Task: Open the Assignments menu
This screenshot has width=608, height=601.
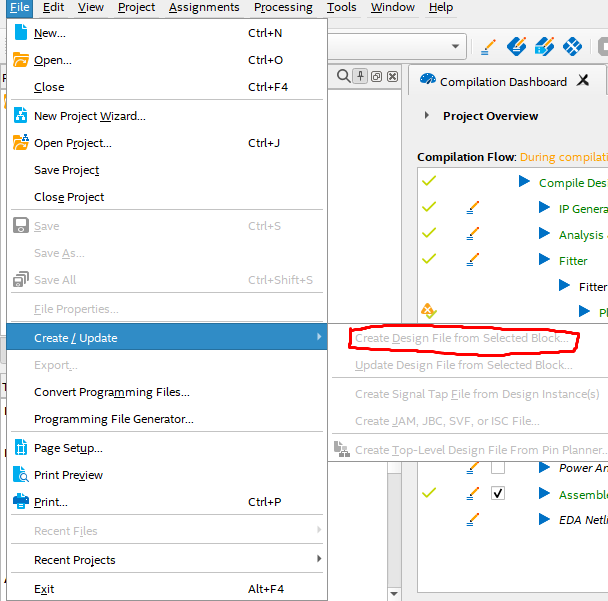Action: [x=204, y=7]
